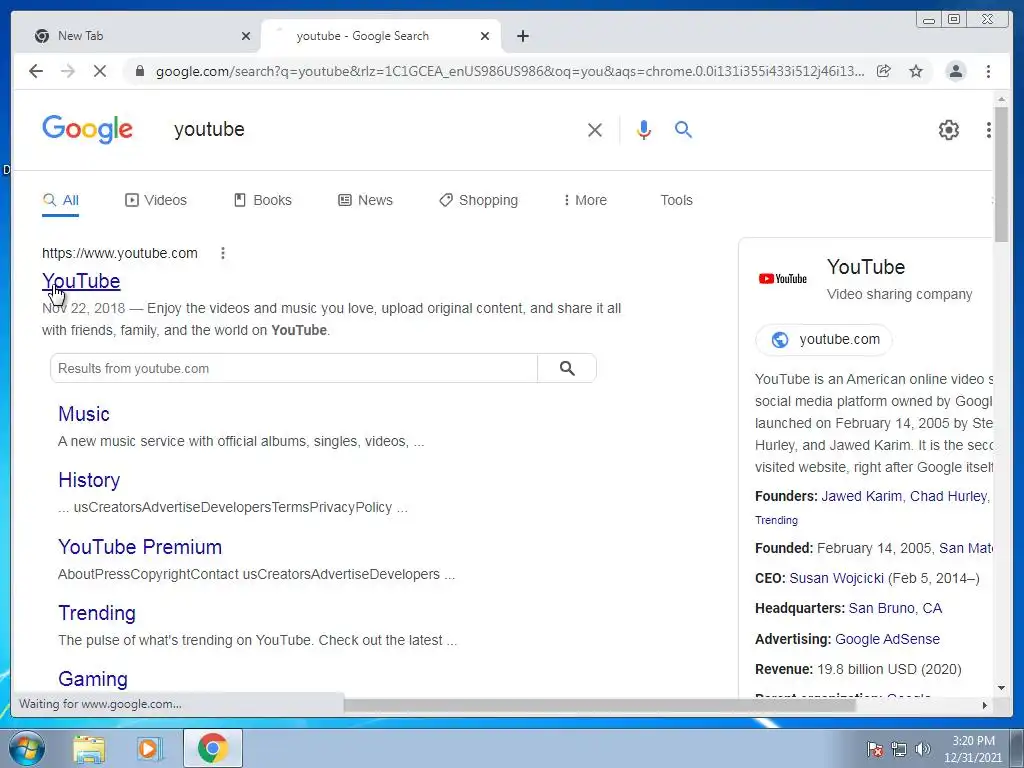This screenshot has width=1024, height=768.
Task: Click the search icon in Results from youtube.com box
Action: coord(567,368)
